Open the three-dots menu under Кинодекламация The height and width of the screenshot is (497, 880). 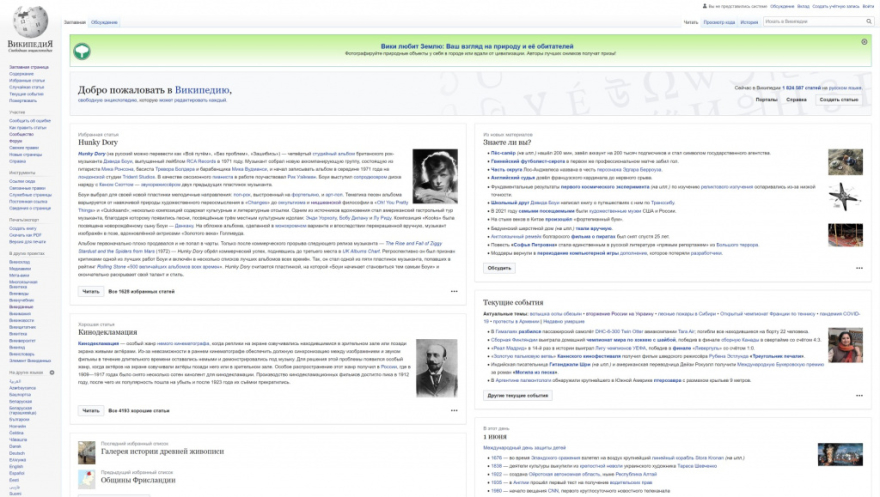click(x=453, y=410)
